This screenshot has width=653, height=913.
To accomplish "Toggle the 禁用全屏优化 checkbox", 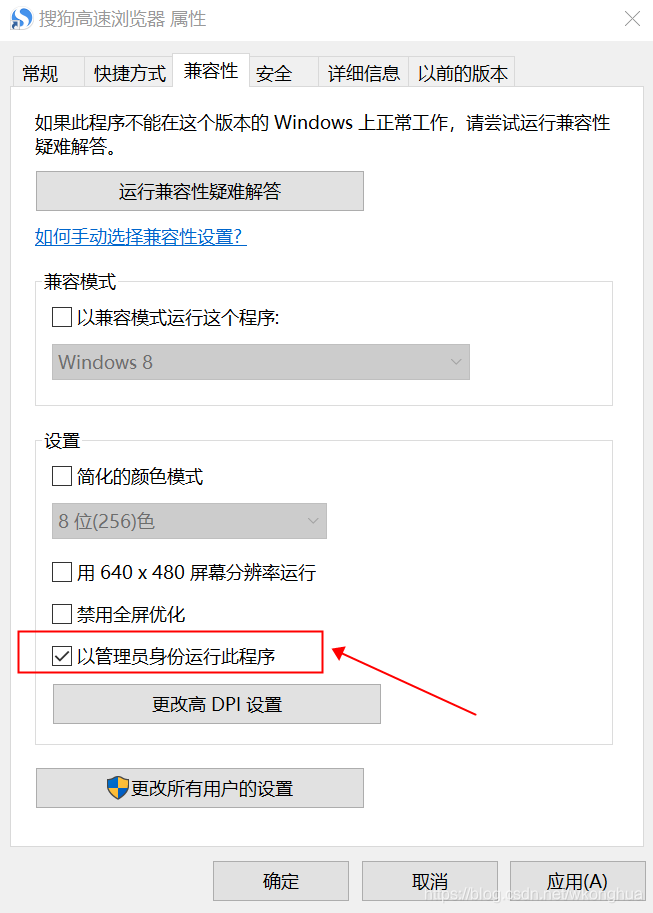I will click(x=62, y=614).
